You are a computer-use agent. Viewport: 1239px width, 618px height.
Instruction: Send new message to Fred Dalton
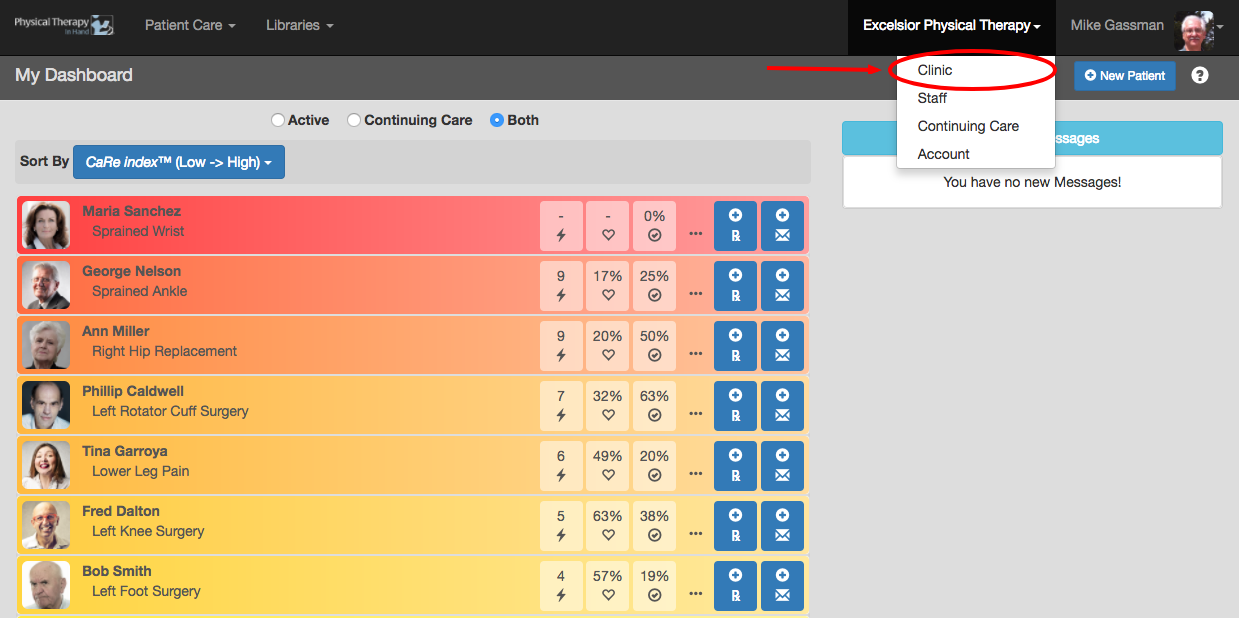click(x=782, y=525)
